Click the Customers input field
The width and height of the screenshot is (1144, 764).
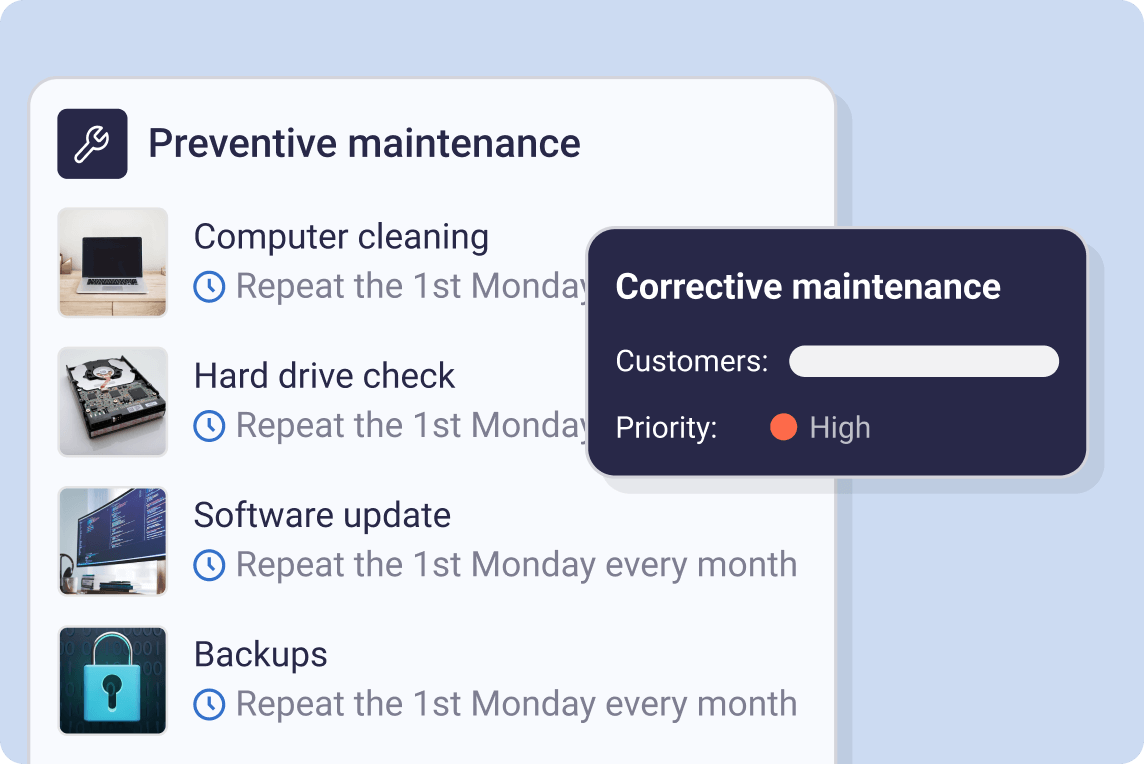click(x=923, y=361)
